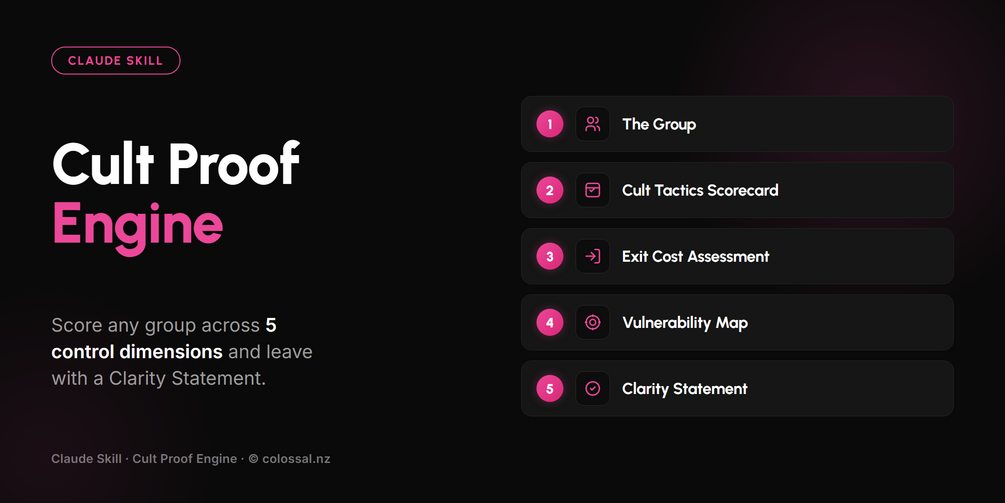Image resolution: width=1005 pixels, height=503 pixels.
Task: Click the colossal.nz footer link
Action: (x=296, y=459)
